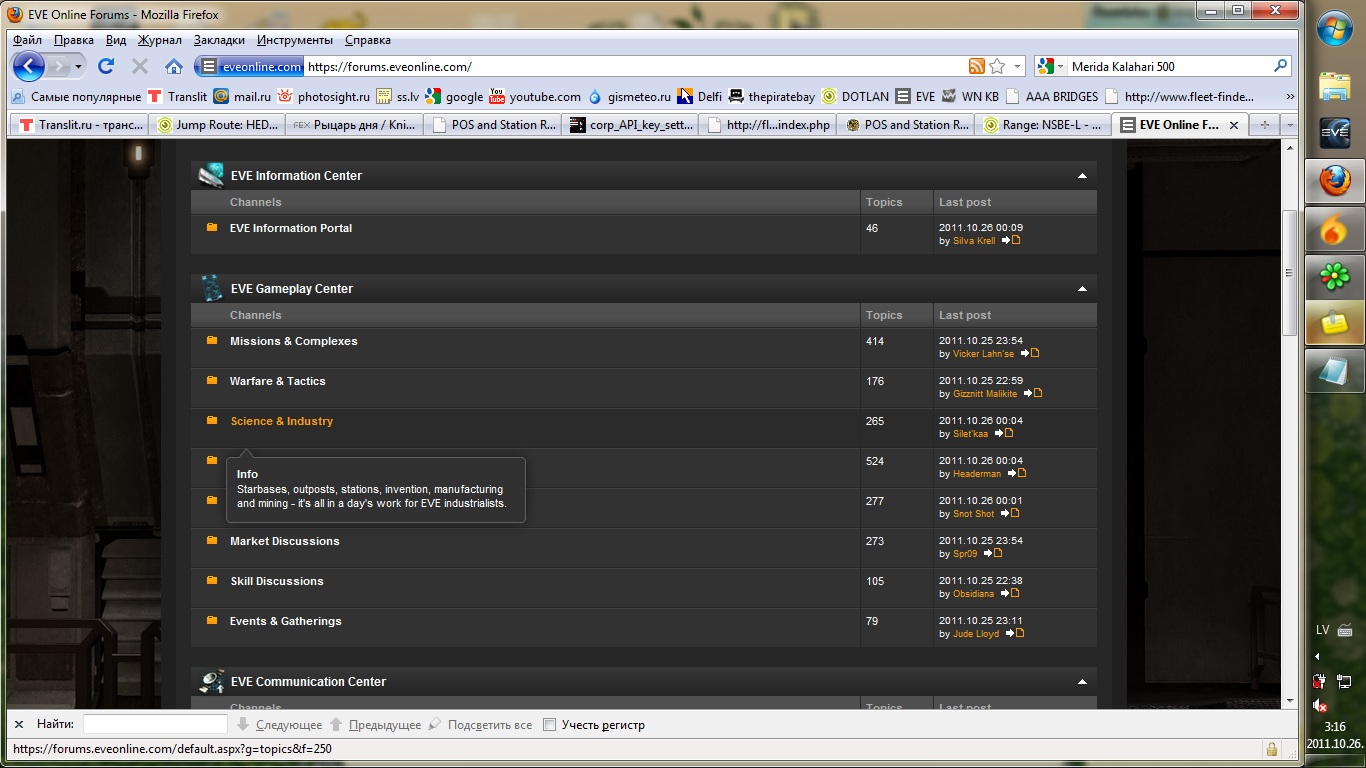Open the ICQ flower taskbar icon

pos(1335,277)
